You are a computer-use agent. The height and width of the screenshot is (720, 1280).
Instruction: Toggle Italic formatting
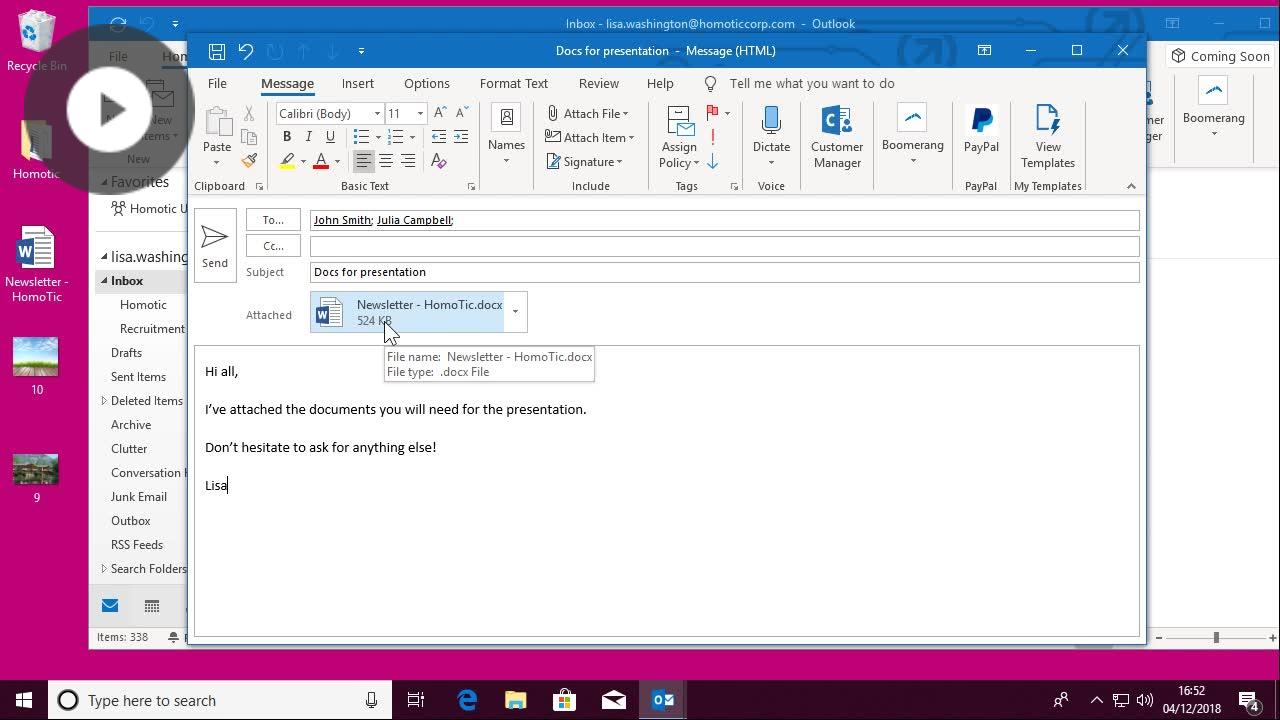click(x=308, y=137)
